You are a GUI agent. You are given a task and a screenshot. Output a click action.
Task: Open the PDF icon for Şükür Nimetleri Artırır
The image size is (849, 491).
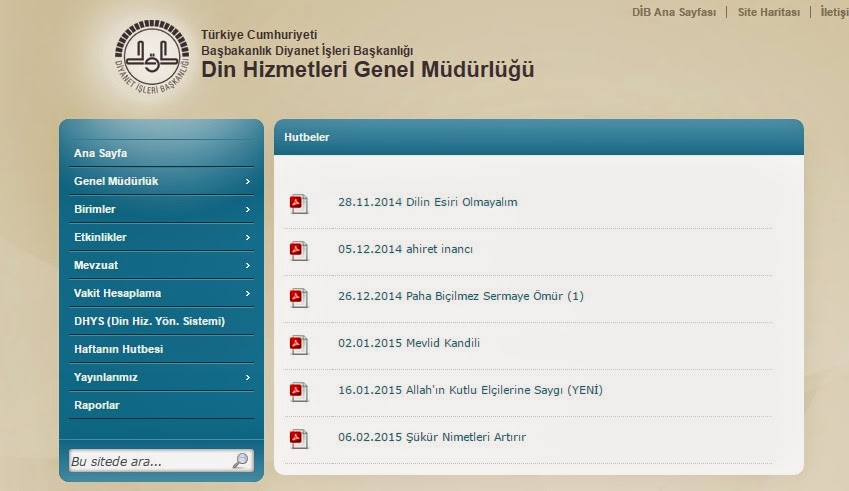point(298,438)
